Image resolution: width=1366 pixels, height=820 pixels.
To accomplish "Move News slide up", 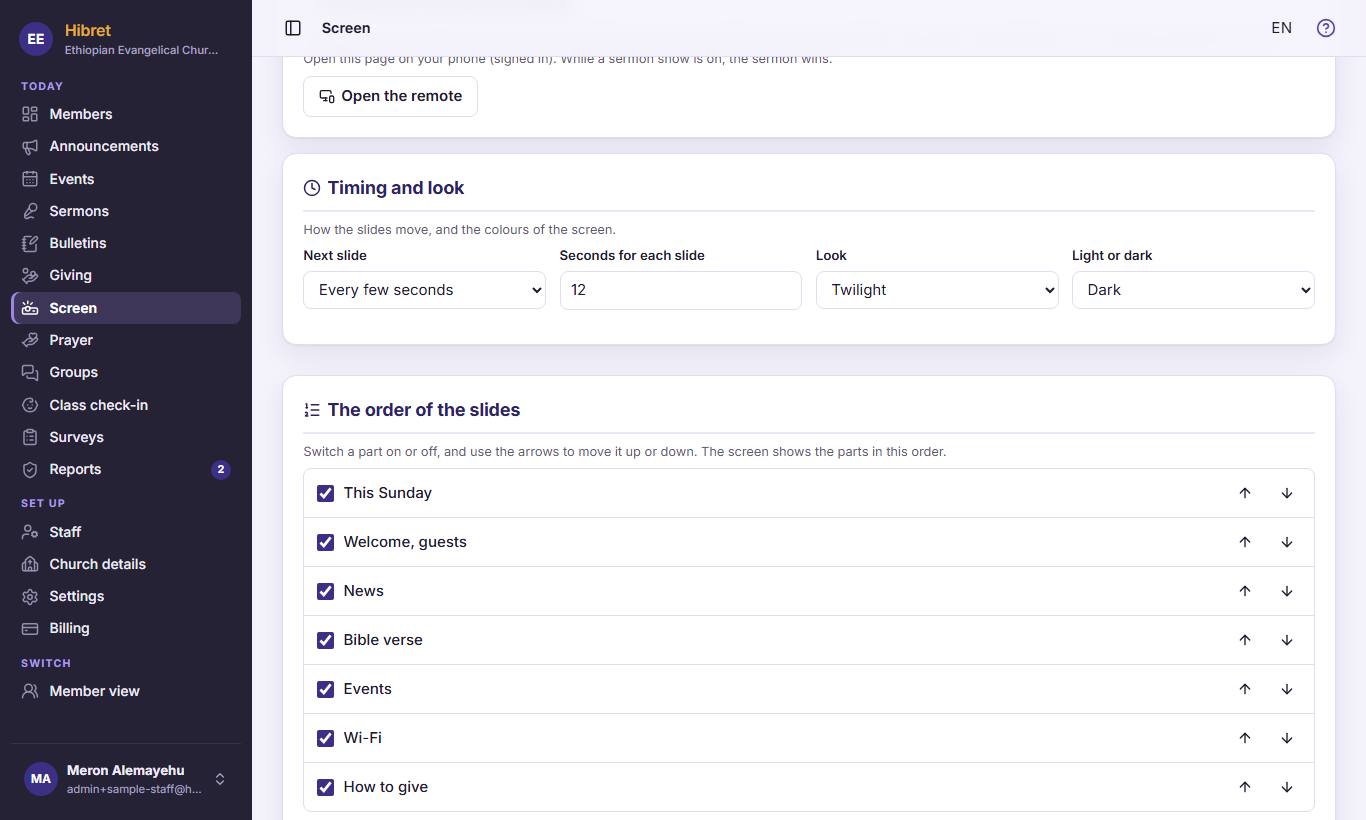I will 1245,591.
